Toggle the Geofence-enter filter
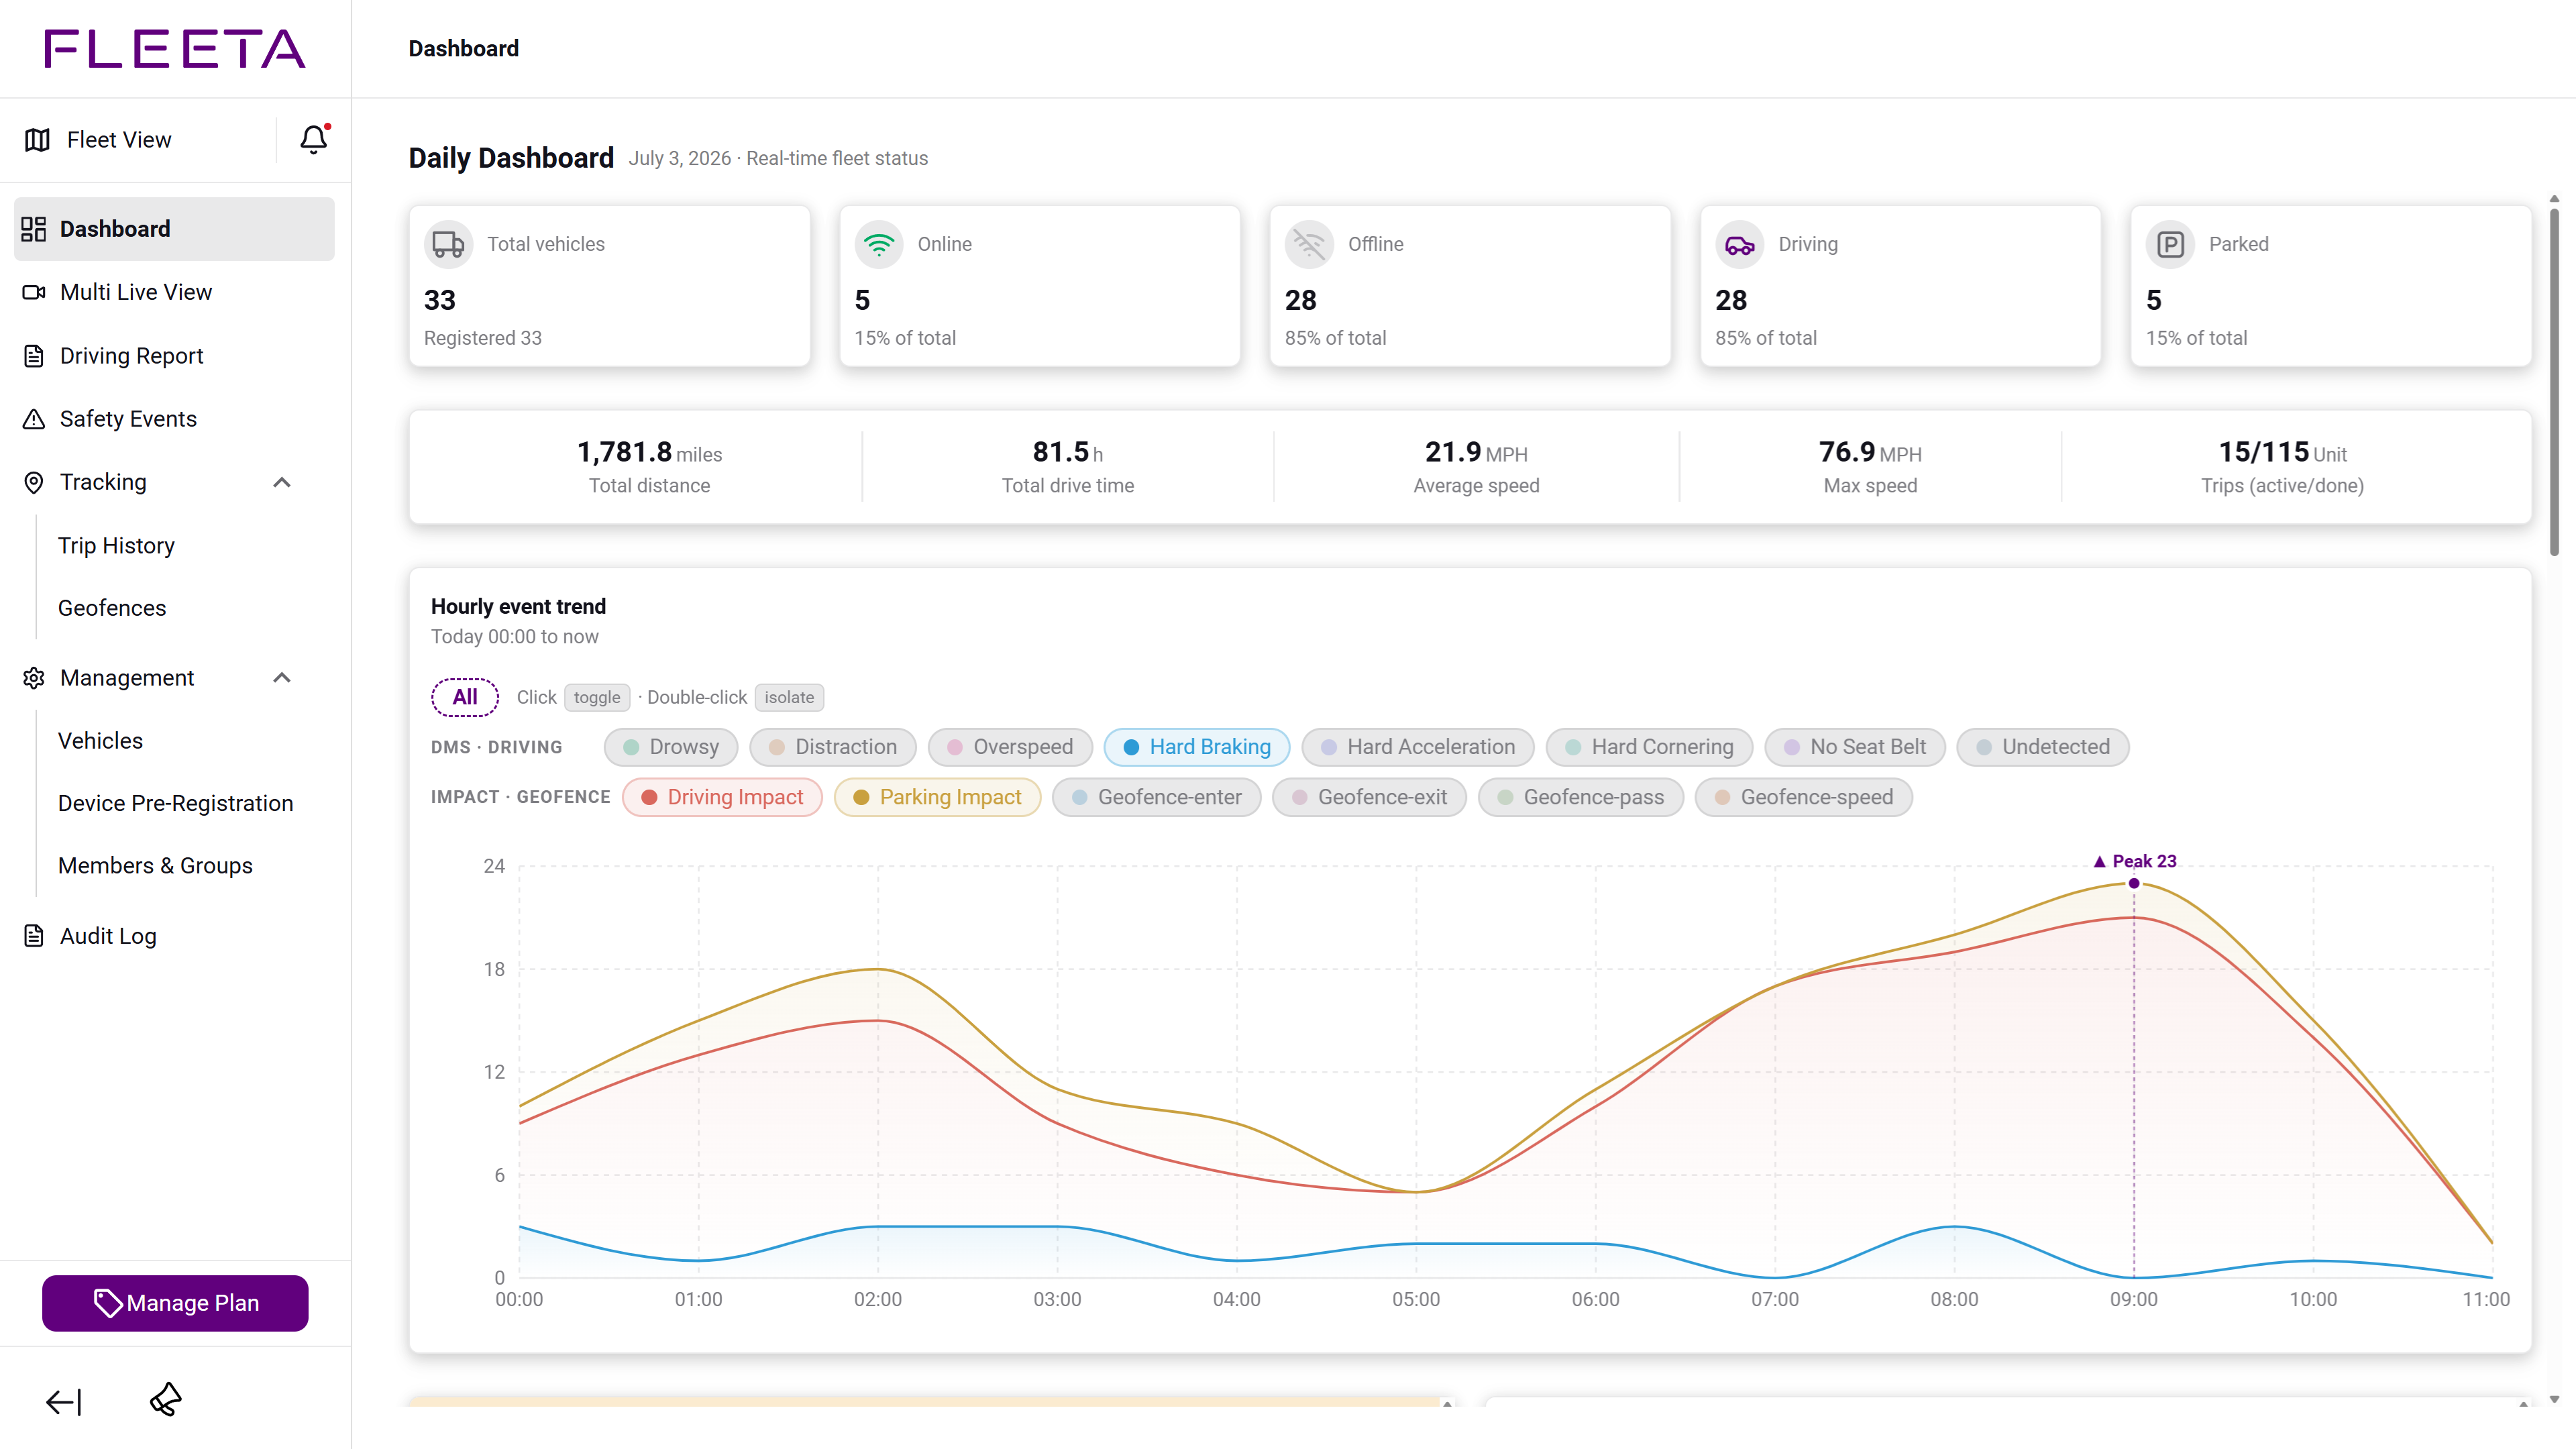 (1156, 797)
